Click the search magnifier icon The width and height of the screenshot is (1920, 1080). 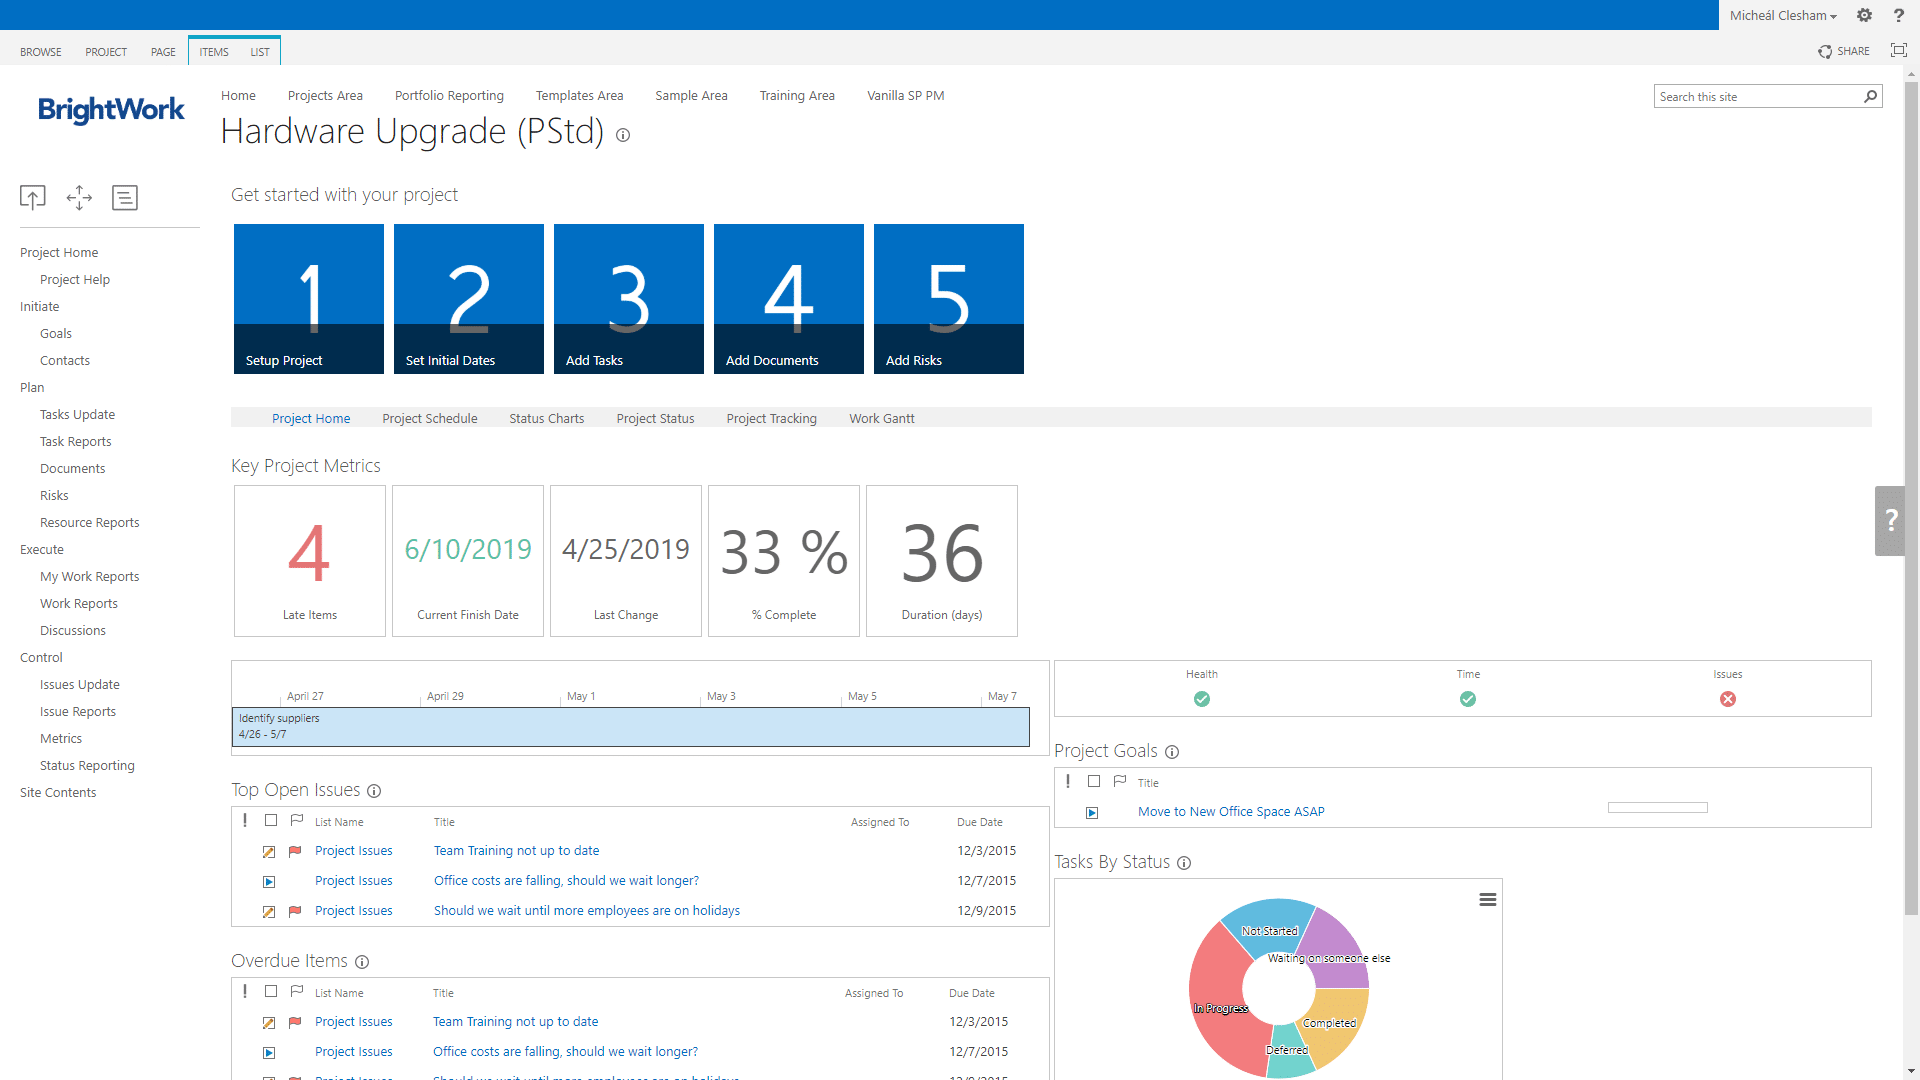pyautogui.click(x=1870, y=96)
